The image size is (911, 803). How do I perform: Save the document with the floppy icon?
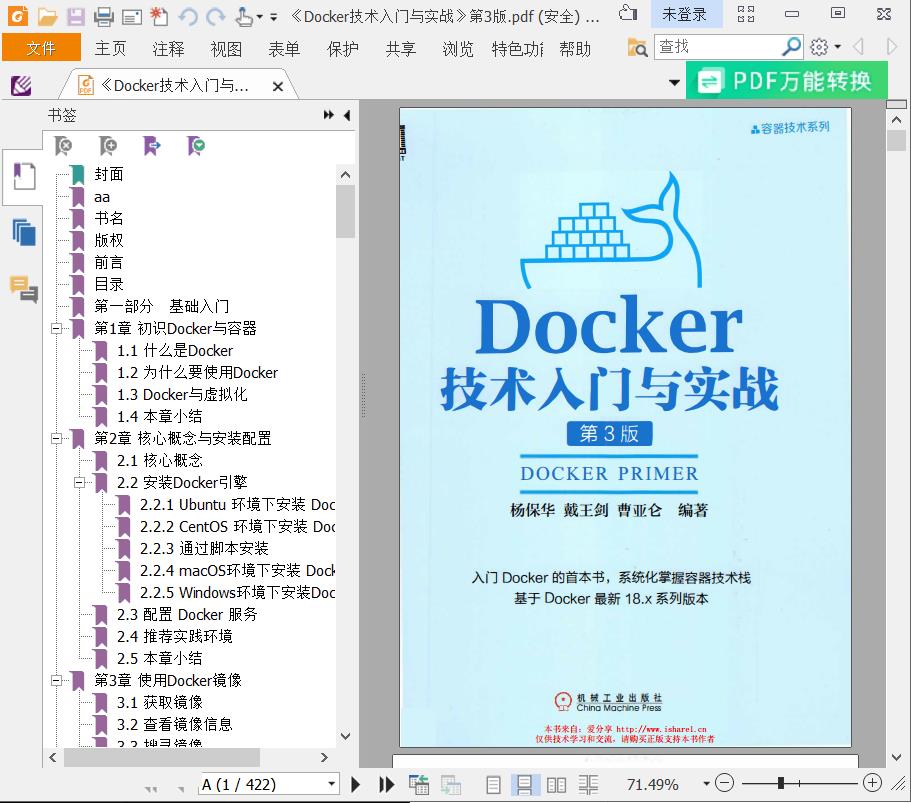[76, 16]
